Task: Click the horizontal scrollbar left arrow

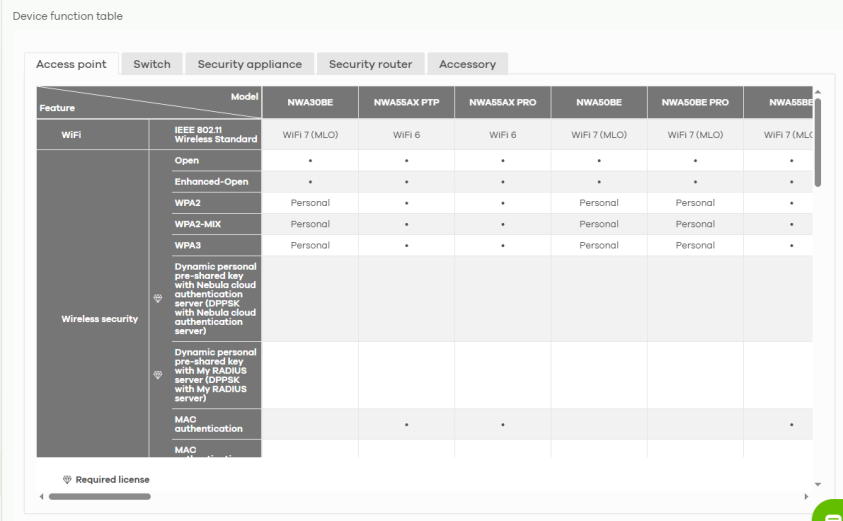Action: pos(41,497)
